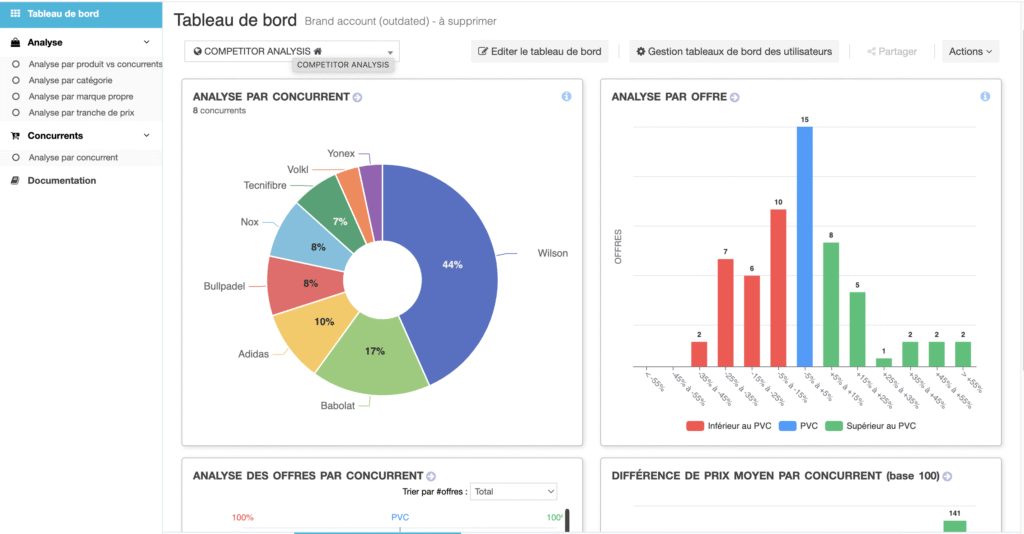Click the '8 concurrents' subtitle text
Image resolution: width=1024 pixels, height=534 pixels.
[219, 111]
